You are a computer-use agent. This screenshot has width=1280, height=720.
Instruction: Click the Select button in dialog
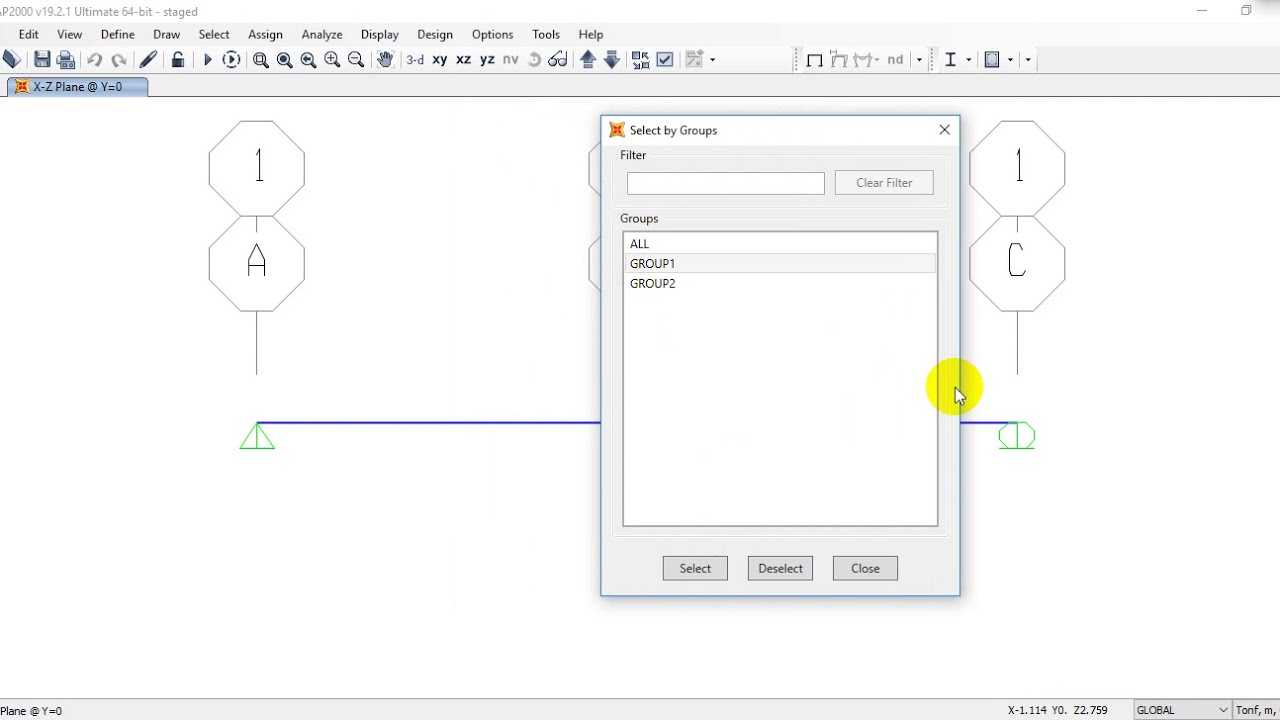click(x=695, y=568)
